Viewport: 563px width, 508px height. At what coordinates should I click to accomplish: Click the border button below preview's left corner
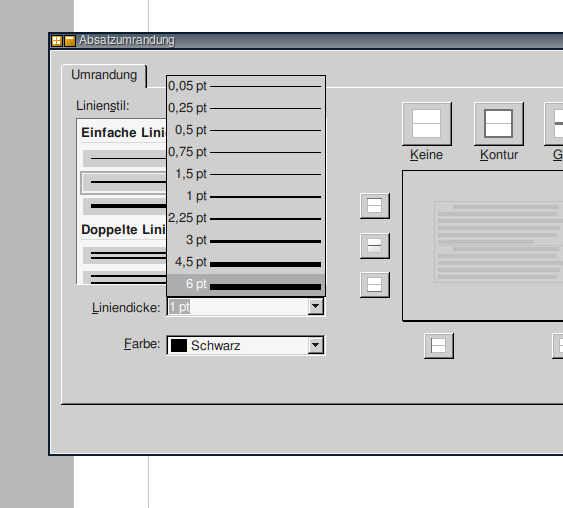coord(438,346)
